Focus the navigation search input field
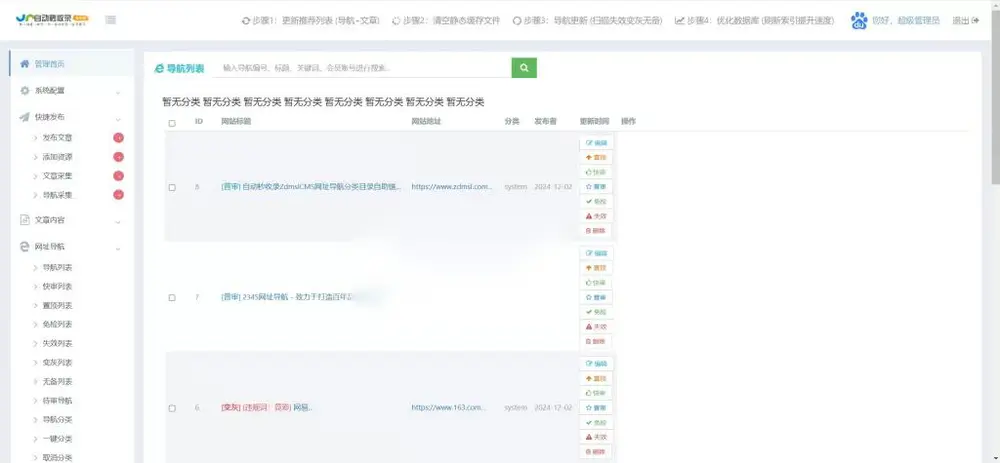1000x463 pixels. 362,68
